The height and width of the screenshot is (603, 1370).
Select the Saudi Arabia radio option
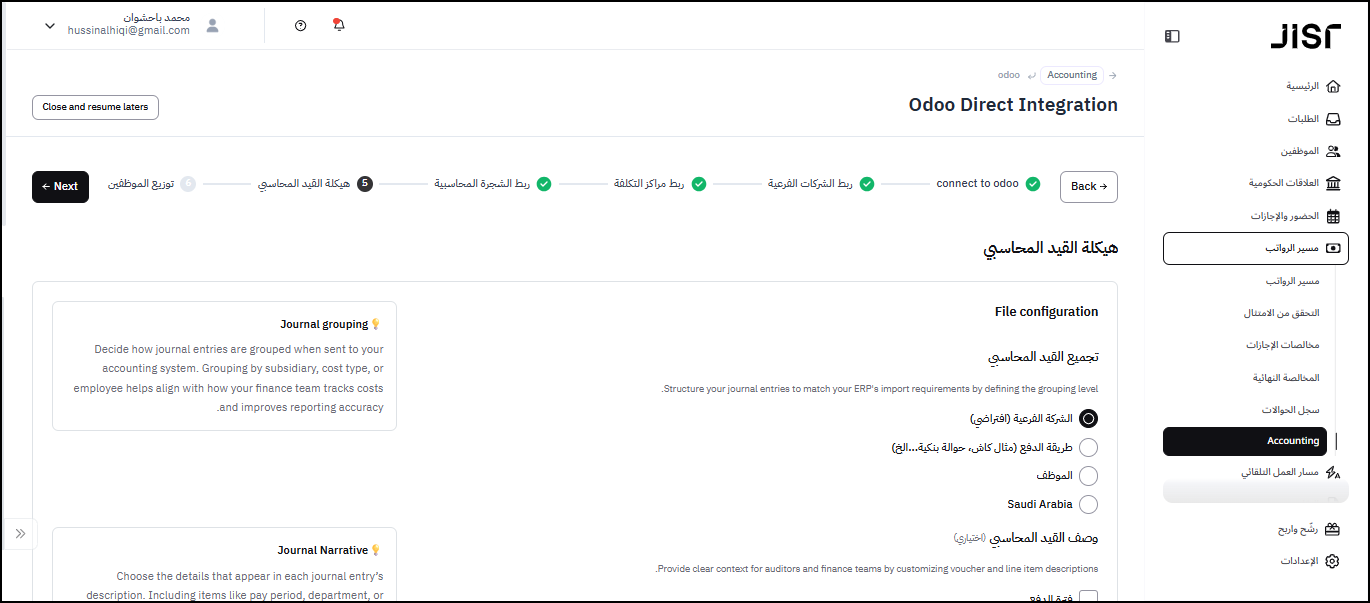click(1088, 505)
